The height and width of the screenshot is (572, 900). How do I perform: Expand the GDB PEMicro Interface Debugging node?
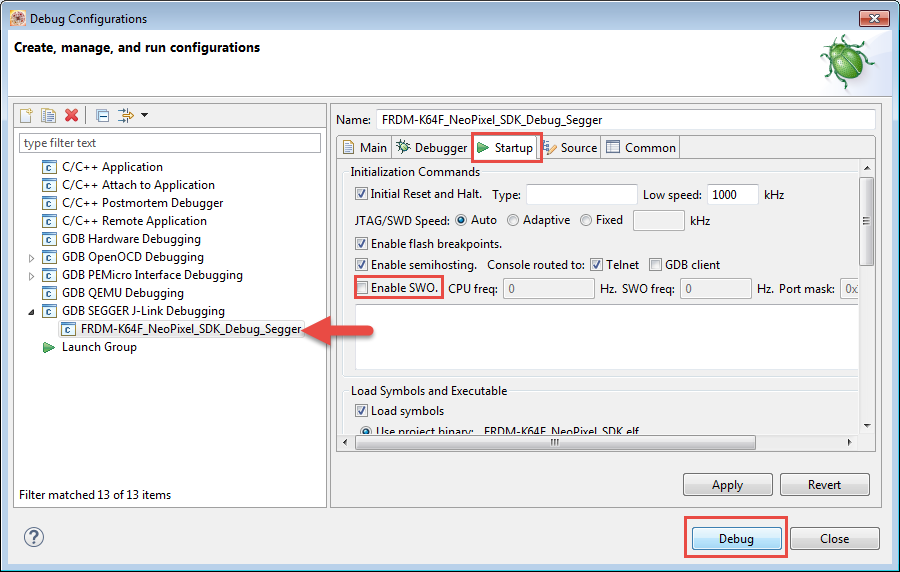click(x=31, y=275)
